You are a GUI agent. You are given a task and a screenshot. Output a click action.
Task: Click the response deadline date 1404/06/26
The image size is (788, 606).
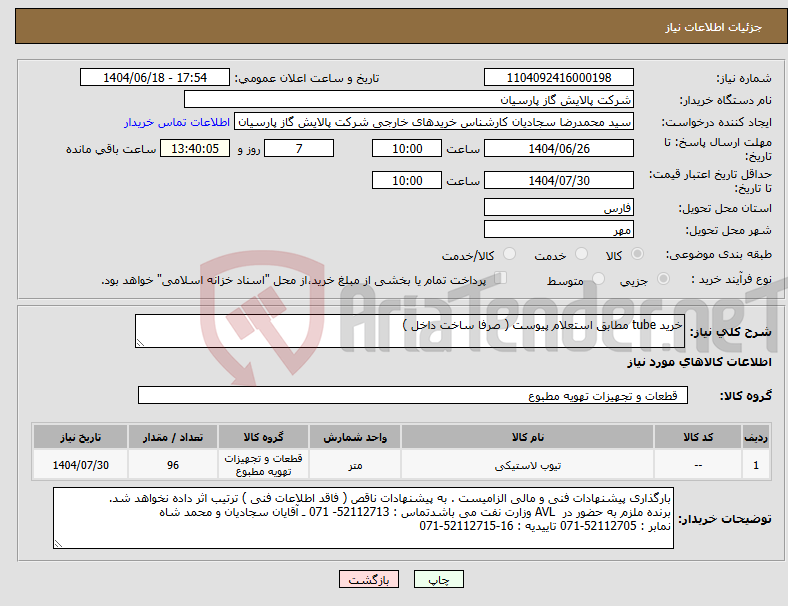click(x=558, y=149)
